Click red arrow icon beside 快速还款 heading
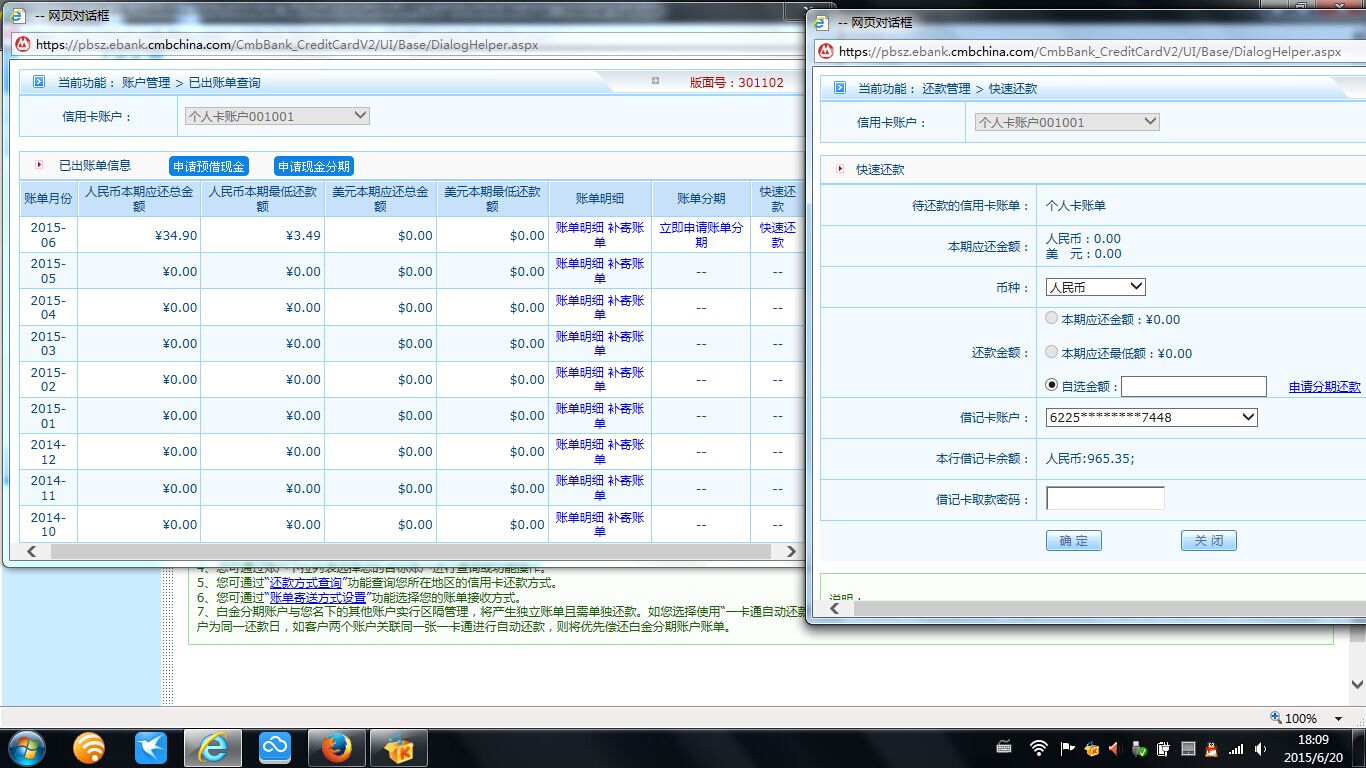The width and height of the screenshot is (1366, 768). [x=839, y=169]
